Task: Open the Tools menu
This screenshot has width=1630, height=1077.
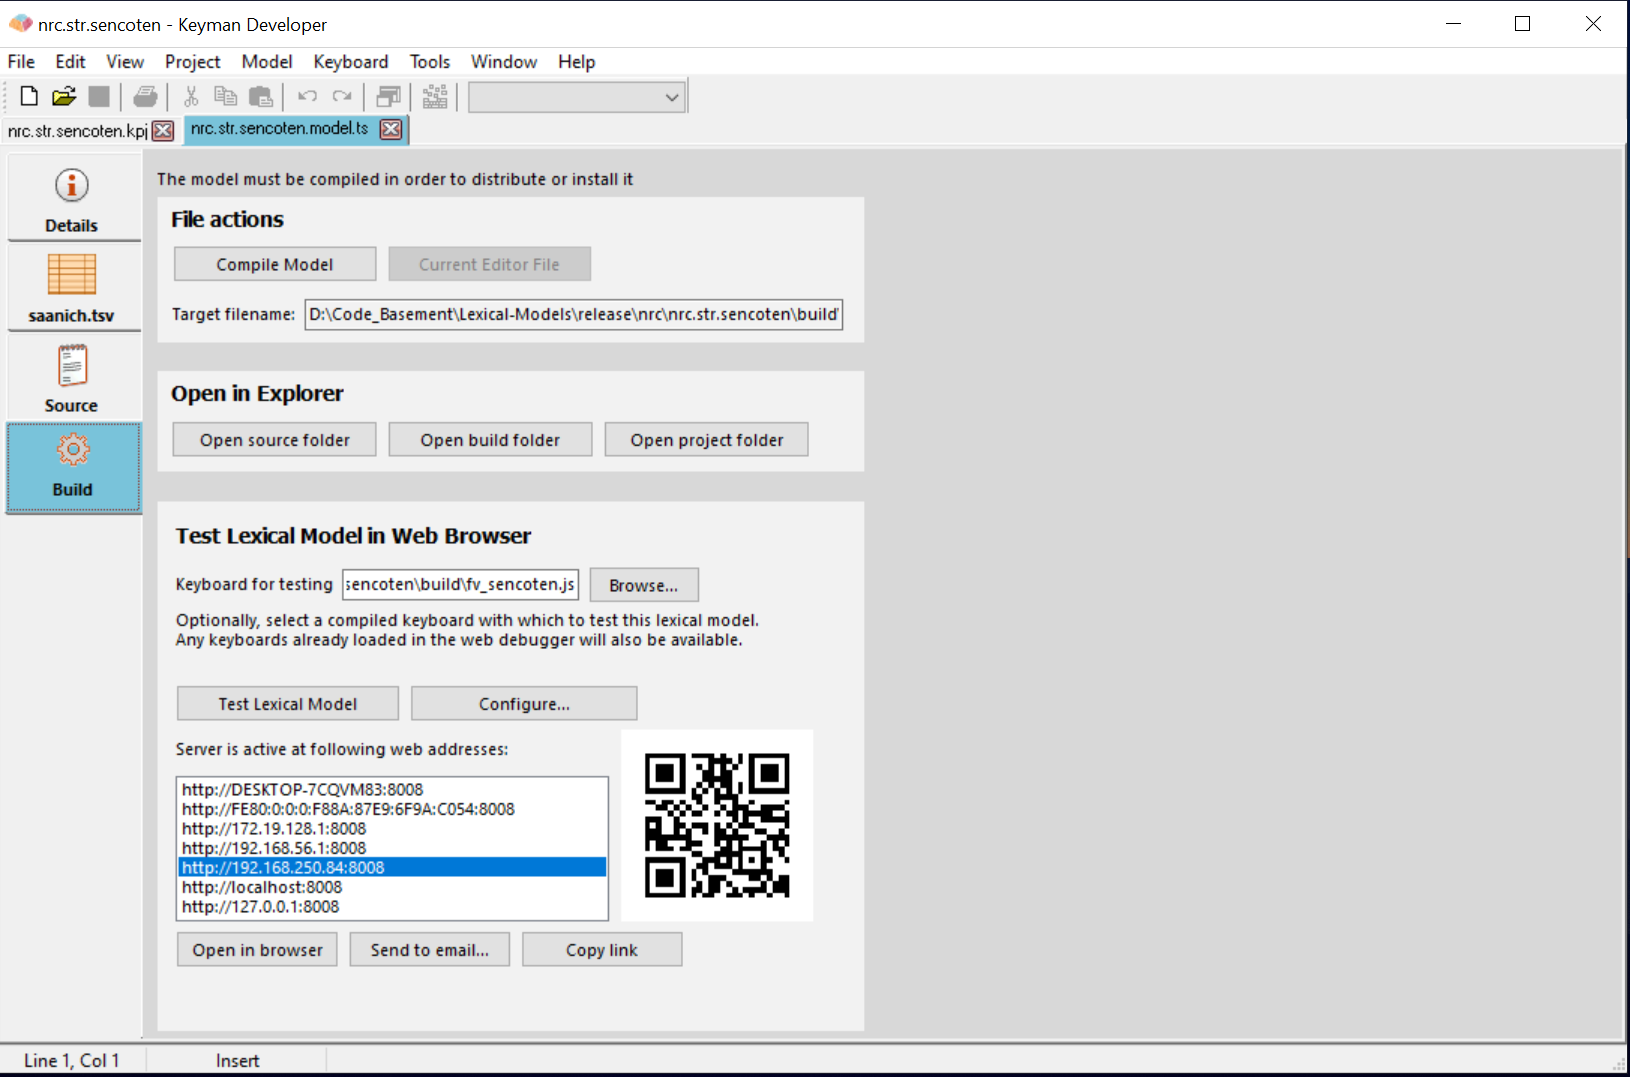Action: click(430, 62)
